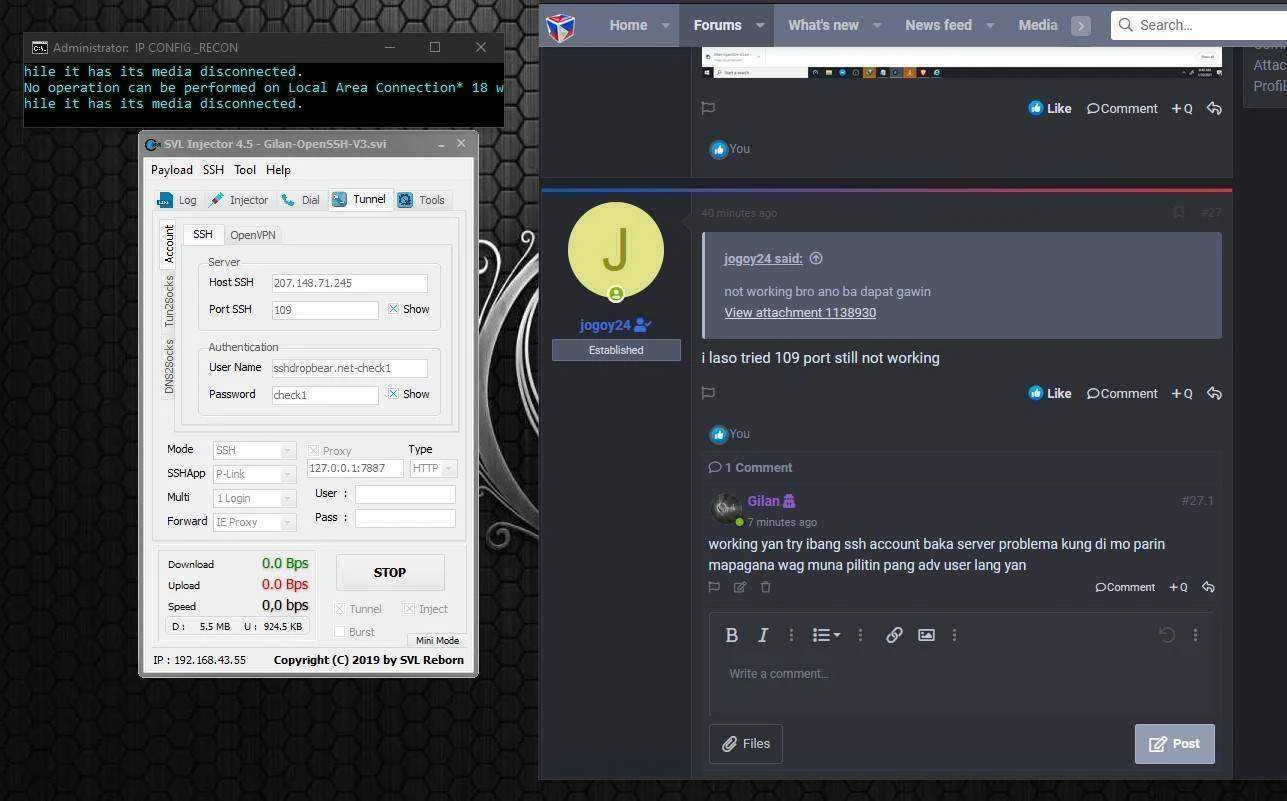The width and height of the screenshot is (1287, 801).
Task: Click Comment on jogoy24's 109 port post
Action: pyautogui.click(x=1122, y=393)
